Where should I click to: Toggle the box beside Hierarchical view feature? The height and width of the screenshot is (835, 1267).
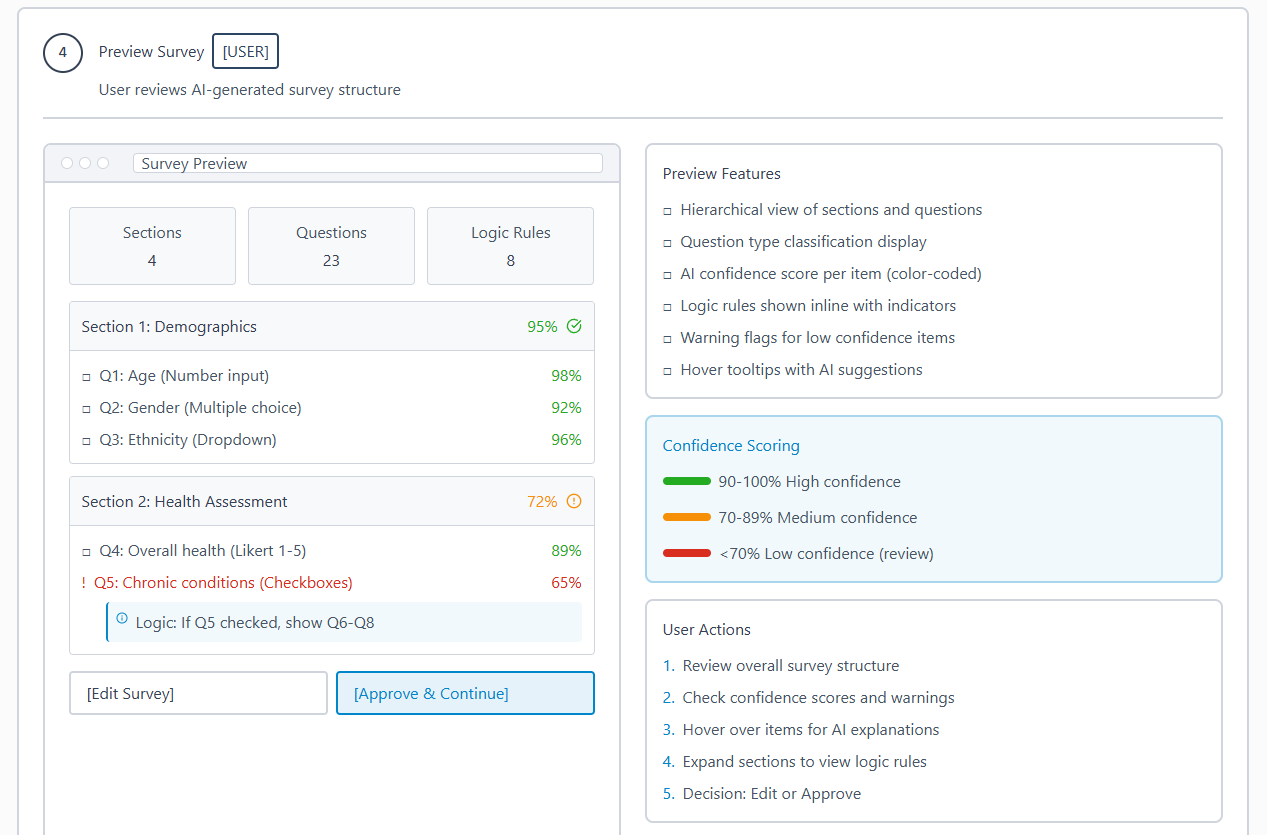pyautogui.click(x=667, y=211)
